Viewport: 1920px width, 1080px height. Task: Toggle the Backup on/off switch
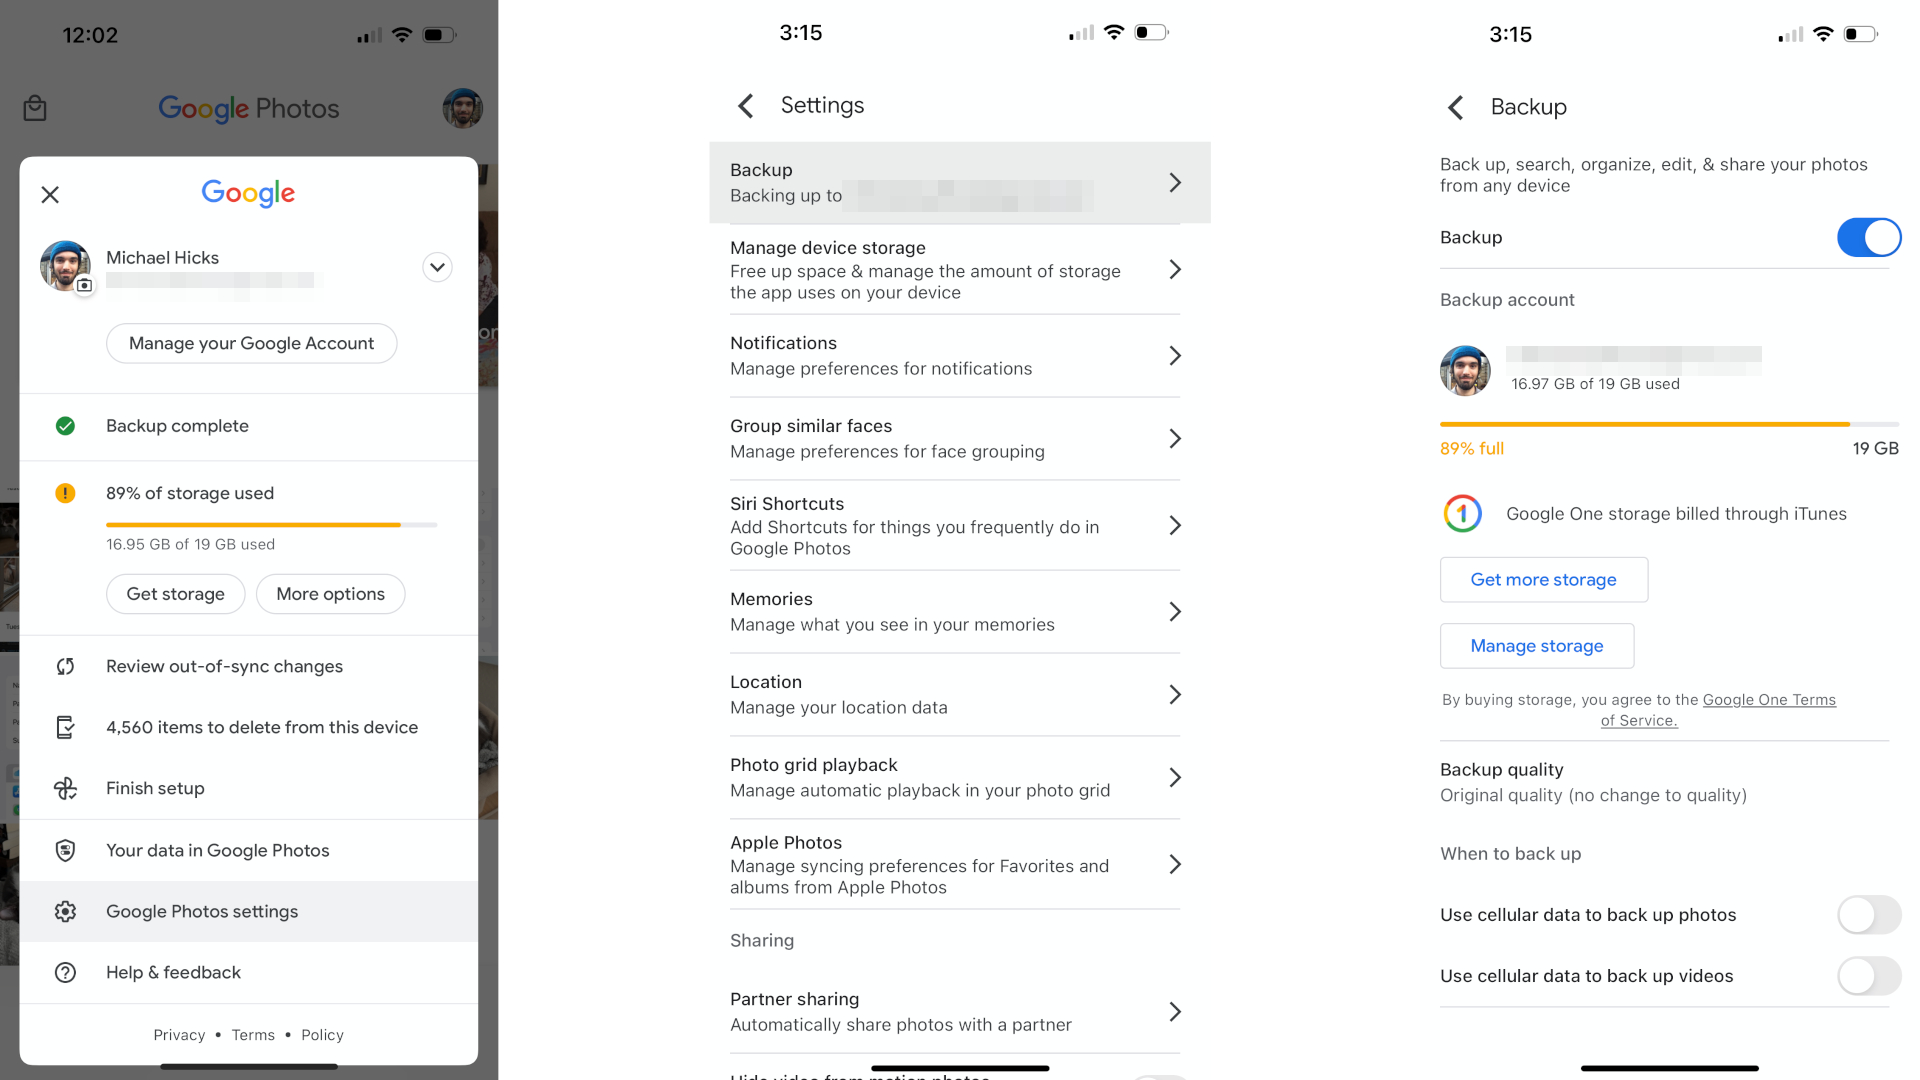1870,236
